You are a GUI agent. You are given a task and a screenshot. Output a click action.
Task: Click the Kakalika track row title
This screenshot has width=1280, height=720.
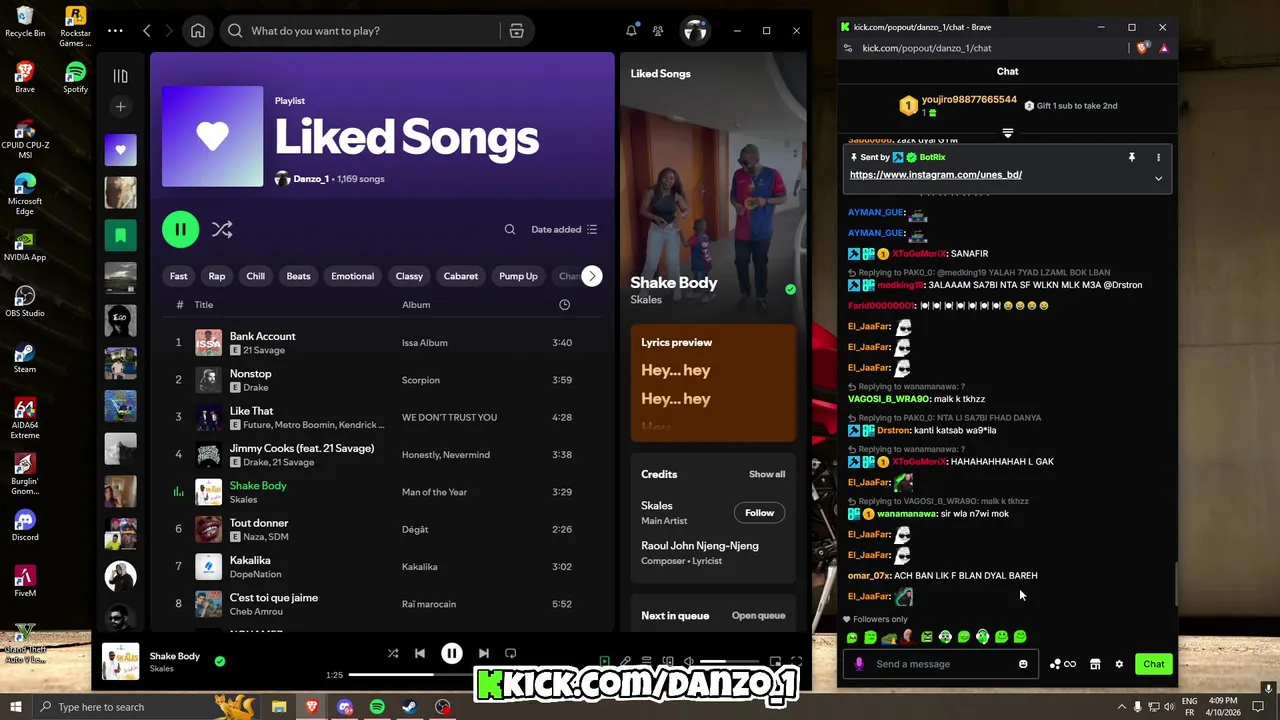pyautogui.click(x=250, y=561)
